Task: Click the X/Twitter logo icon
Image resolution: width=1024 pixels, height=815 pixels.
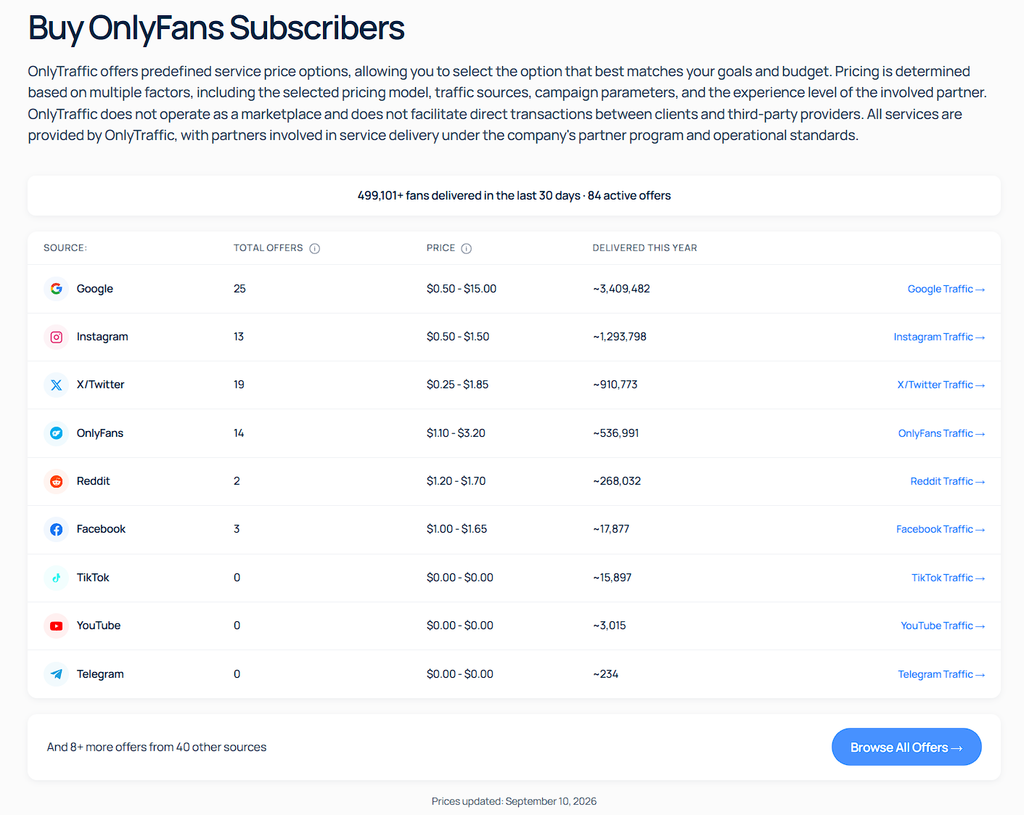Action: (x=56, y=385)
